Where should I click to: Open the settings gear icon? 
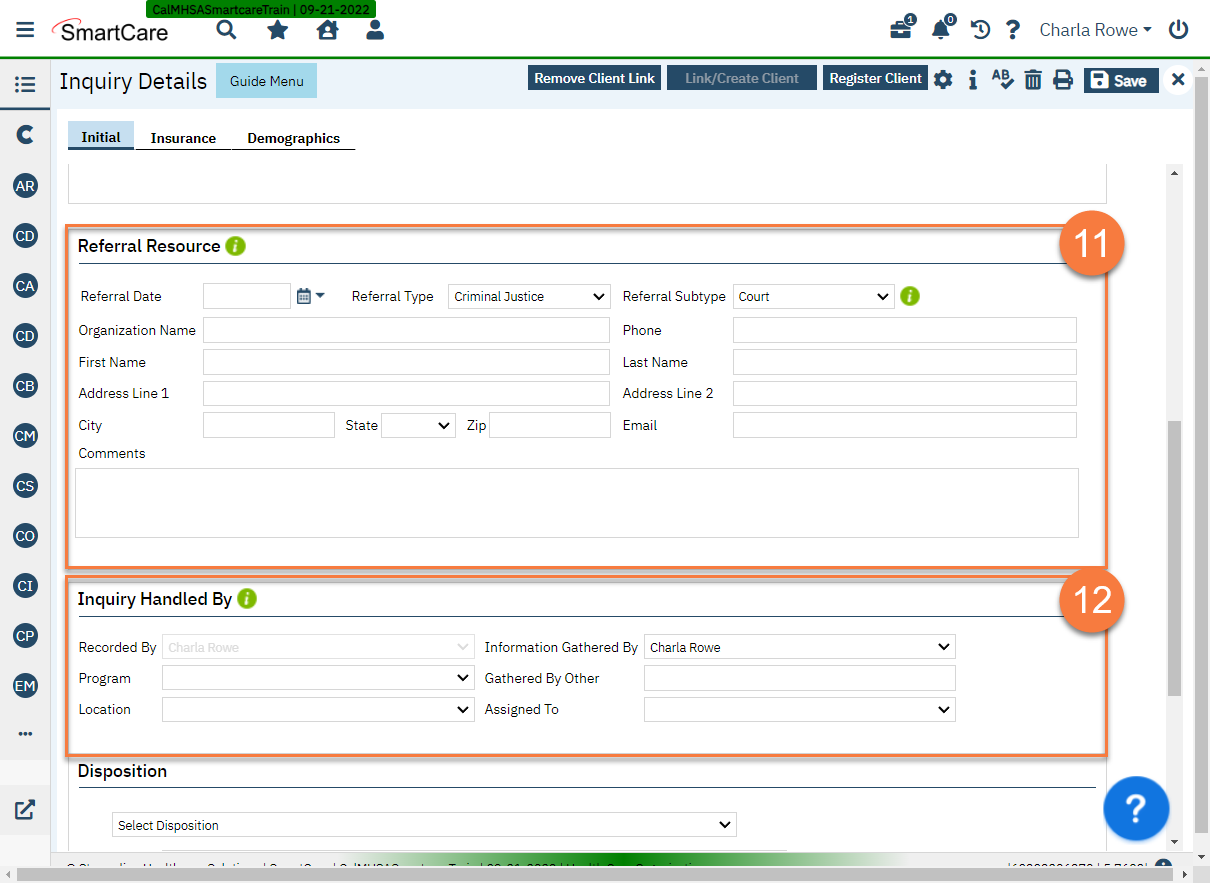943,80
